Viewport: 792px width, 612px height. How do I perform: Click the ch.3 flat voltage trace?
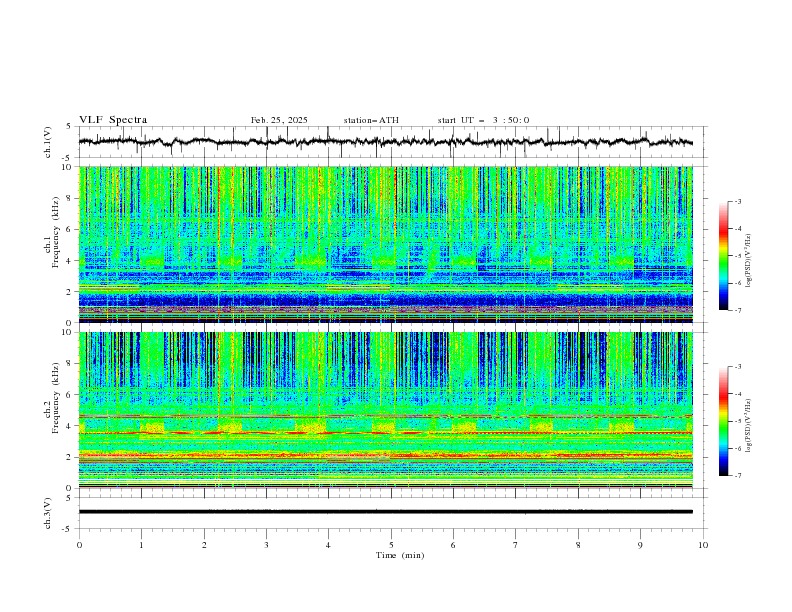click(386, 512)
